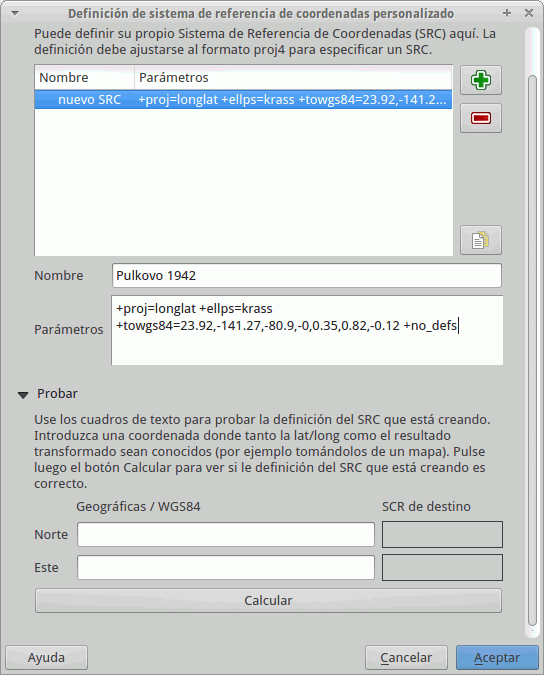Screen dimensions: 544x675
Task: Click the Norte result box under SCR de destino
Action: pos(442,535)
